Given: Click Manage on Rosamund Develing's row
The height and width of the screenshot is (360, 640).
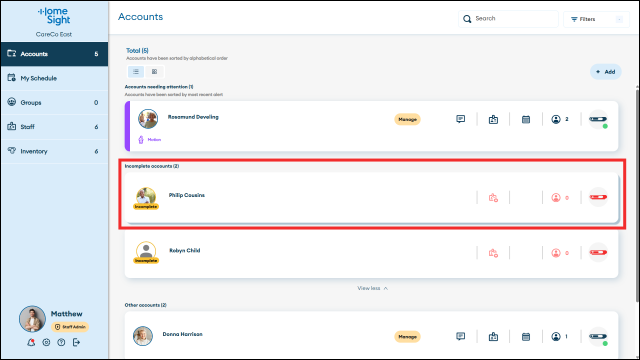Looking at the screenshot, I should pos(407,119).
